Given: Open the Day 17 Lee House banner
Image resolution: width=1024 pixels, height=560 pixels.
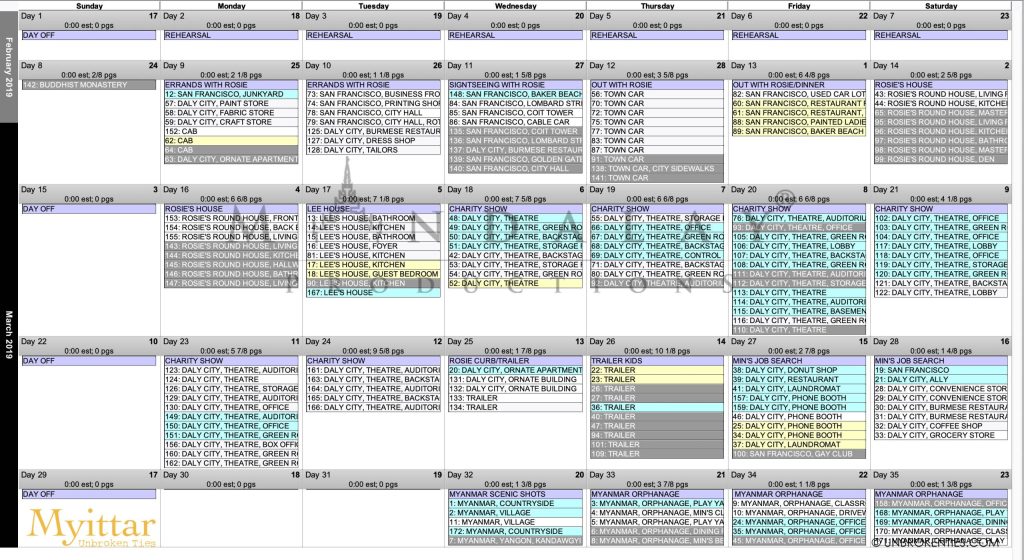Looking at the screenshot, I should (x=373, y=209).
